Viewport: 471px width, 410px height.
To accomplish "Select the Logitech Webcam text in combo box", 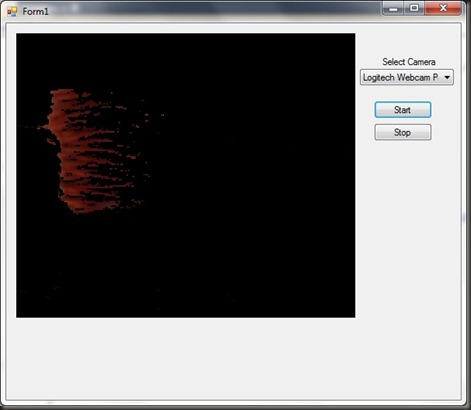I will 400,77.
